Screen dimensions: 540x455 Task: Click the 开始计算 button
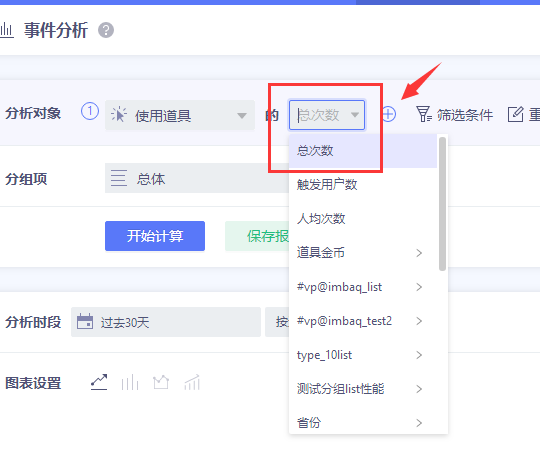[155, 236]
